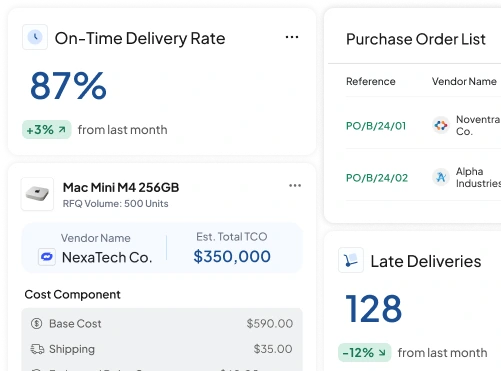Click the Vendor Name column header
The image size is (501, 371).
[464, 81]
